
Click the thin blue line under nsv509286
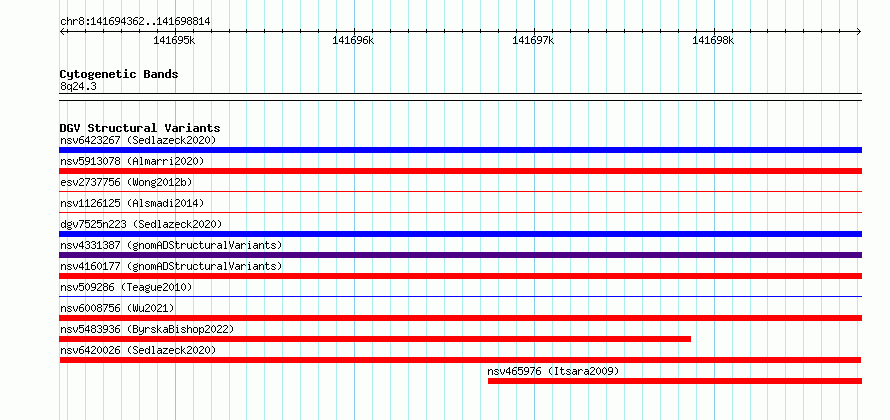tap(460, 296)
